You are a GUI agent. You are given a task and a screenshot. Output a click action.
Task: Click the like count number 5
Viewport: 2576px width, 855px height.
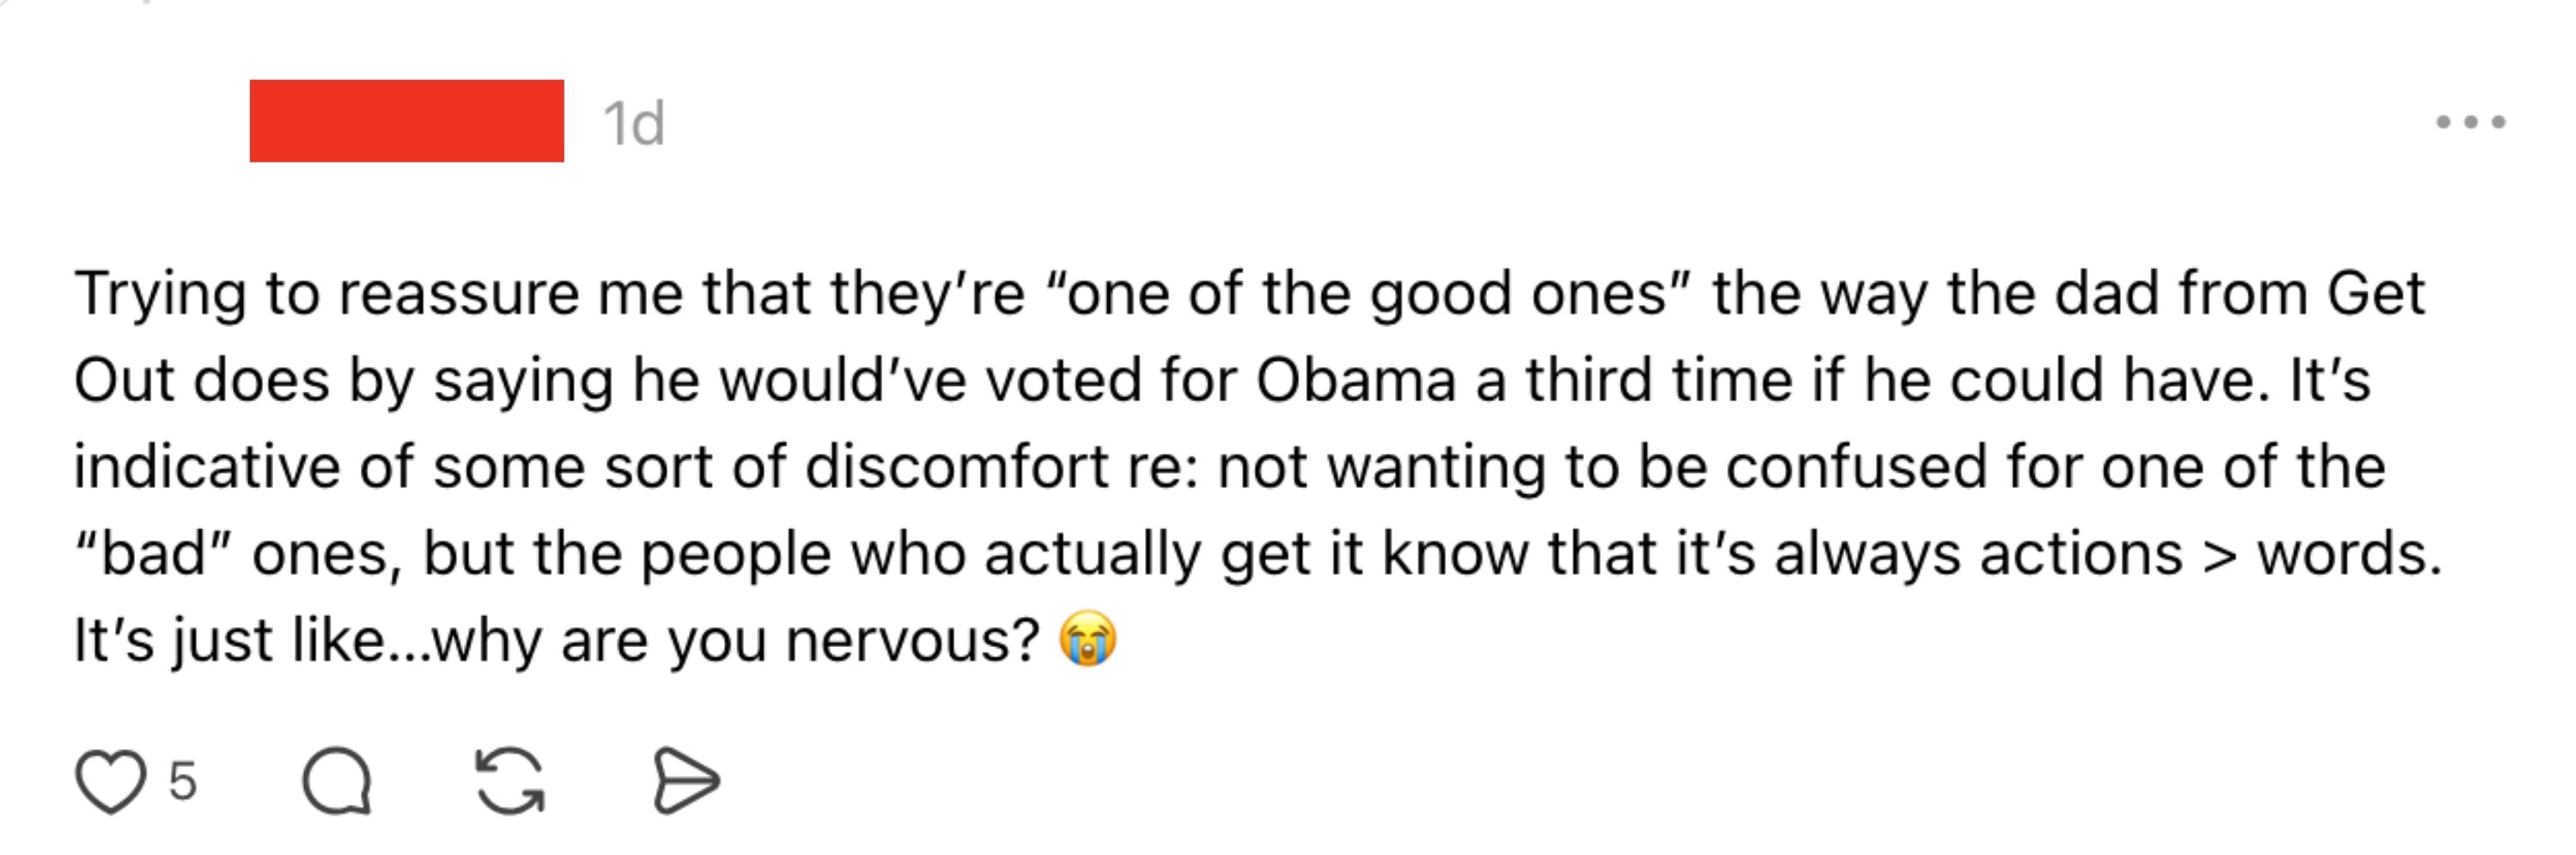(183, 781)
